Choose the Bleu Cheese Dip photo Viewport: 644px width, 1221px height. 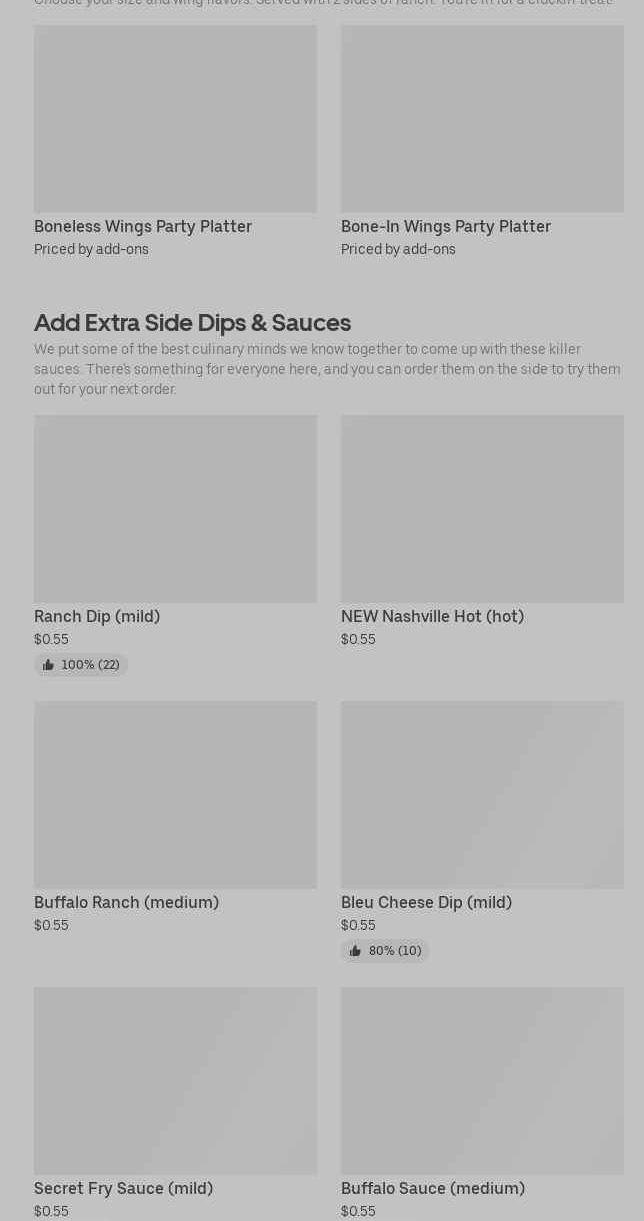tap(482, 794)
